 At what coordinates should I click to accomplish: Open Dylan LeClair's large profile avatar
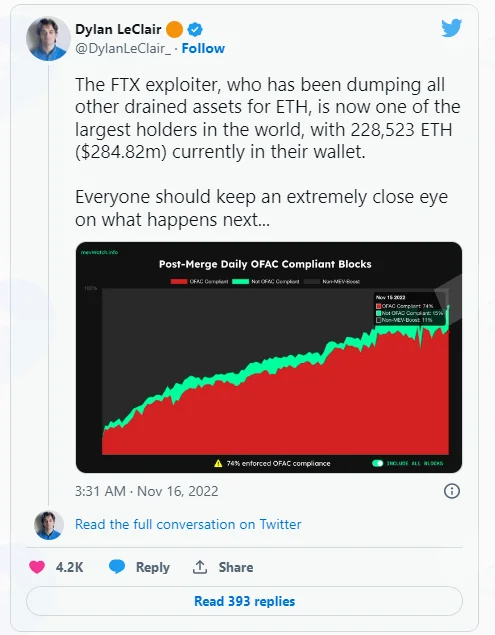coord(48,38)
